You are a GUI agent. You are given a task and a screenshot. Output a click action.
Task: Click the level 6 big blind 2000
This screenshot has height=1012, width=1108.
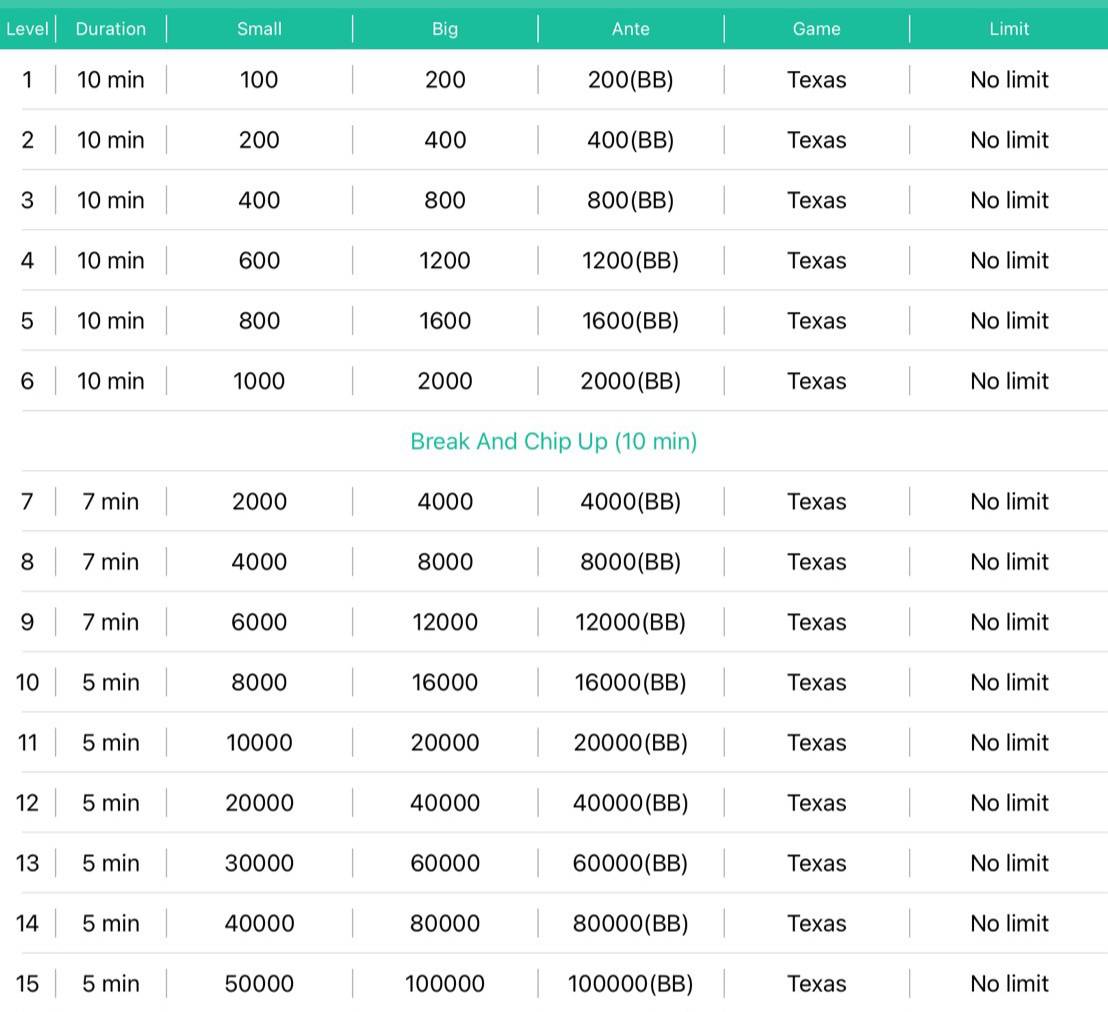click(445, 381)
